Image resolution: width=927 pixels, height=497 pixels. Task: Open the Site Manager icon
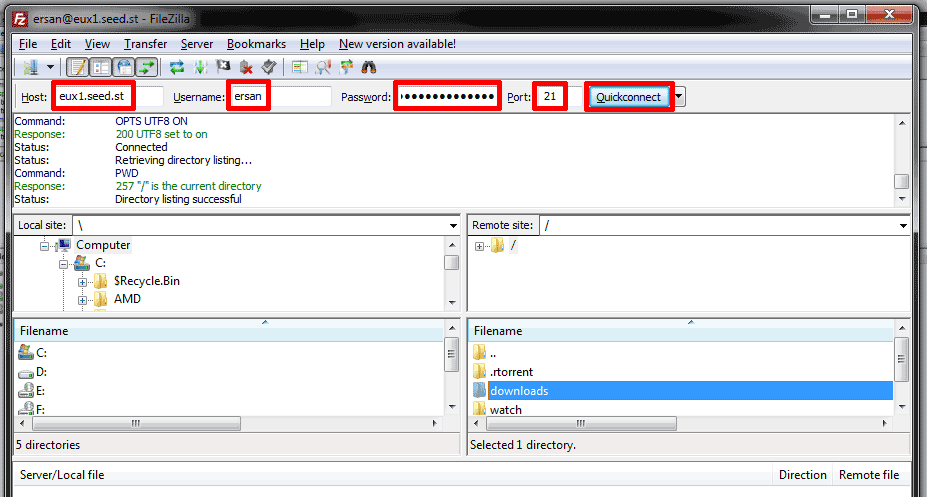[x=31, y=67]
